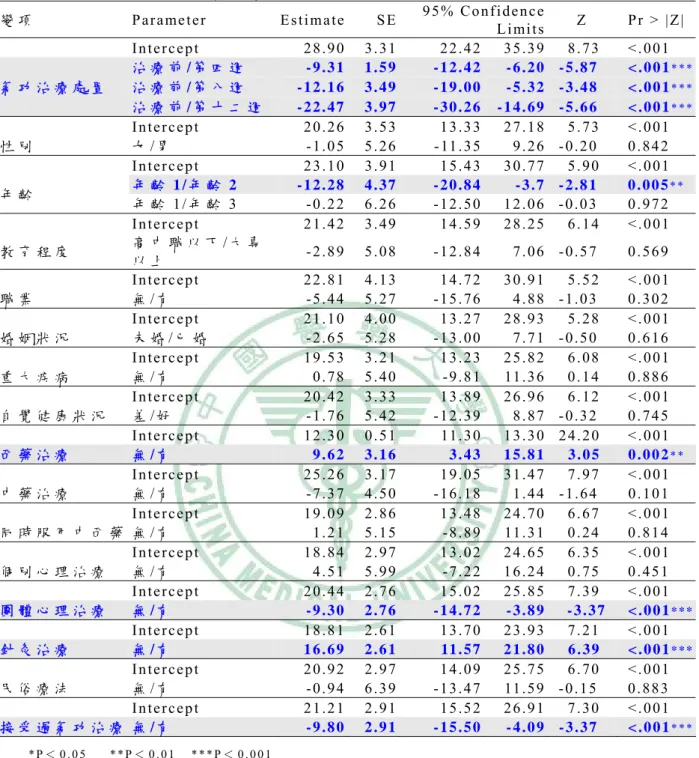Click the variable label 團體心理治療
Screen dimensions: 699x758
(x=52, y=611)
